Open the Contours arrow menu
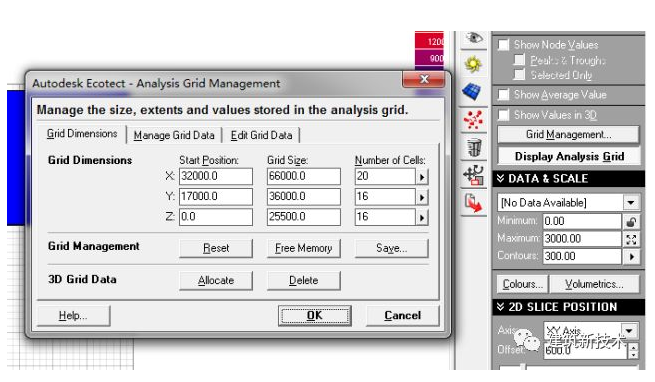Viewport: 655px width, 382px height. [631, 256]
